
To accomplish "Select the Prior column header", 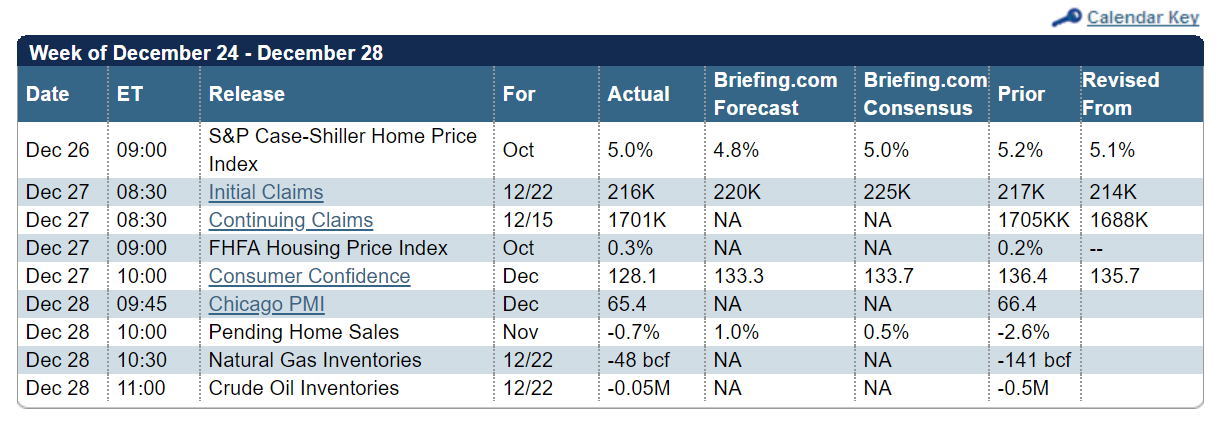I will pos(1021,94).
